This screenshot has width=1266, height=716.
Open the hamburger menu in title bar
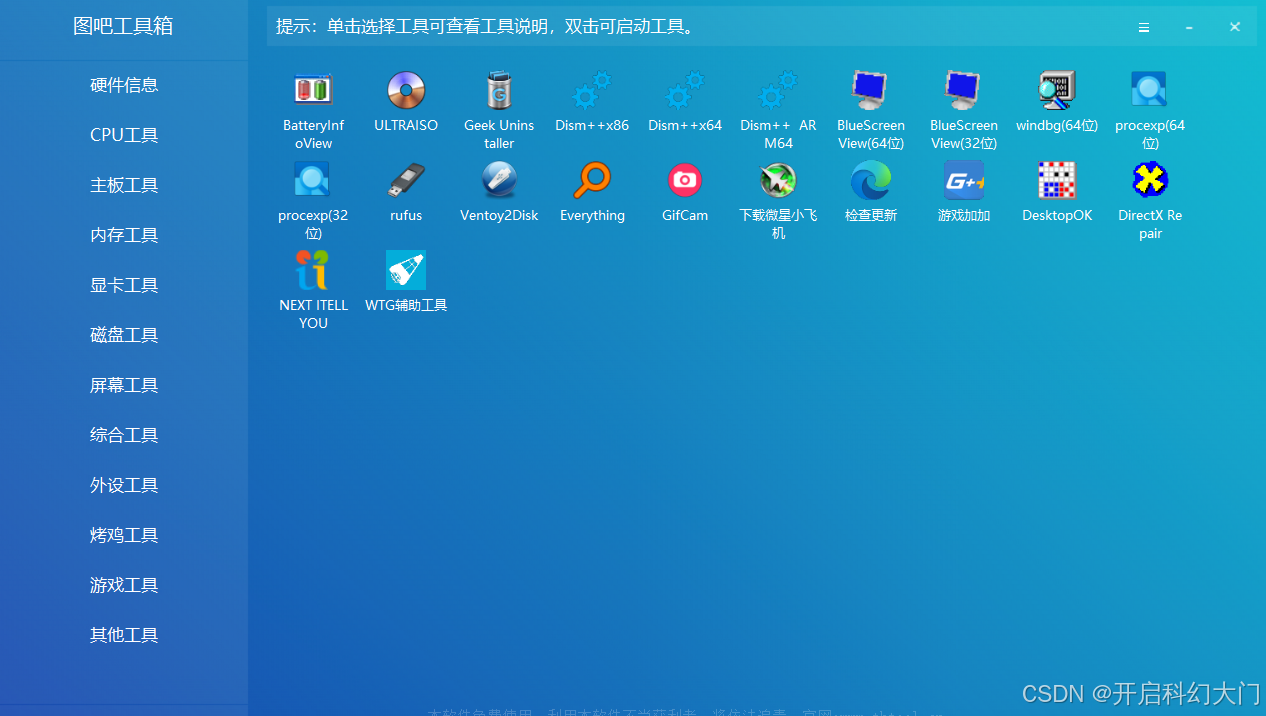point(1144,28)
